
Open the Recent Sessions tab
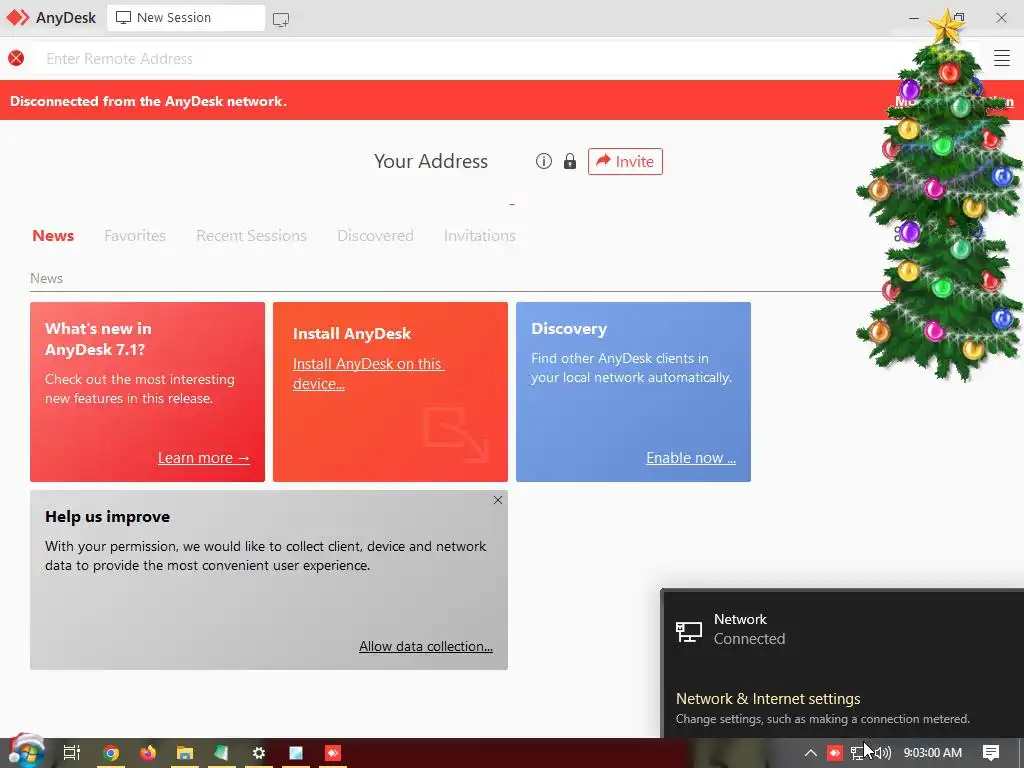[x=251, y=236]
